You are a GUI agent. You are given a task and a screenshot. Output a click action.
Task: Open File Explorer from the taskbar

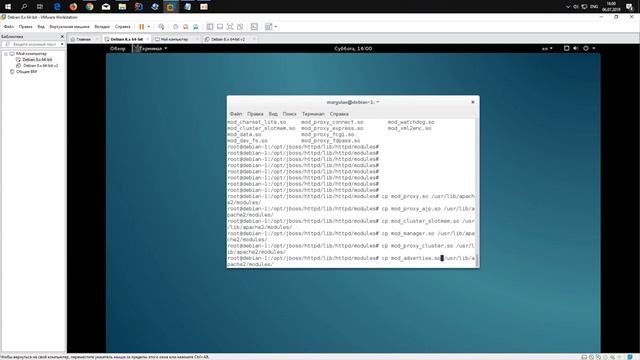pos(122,7)
